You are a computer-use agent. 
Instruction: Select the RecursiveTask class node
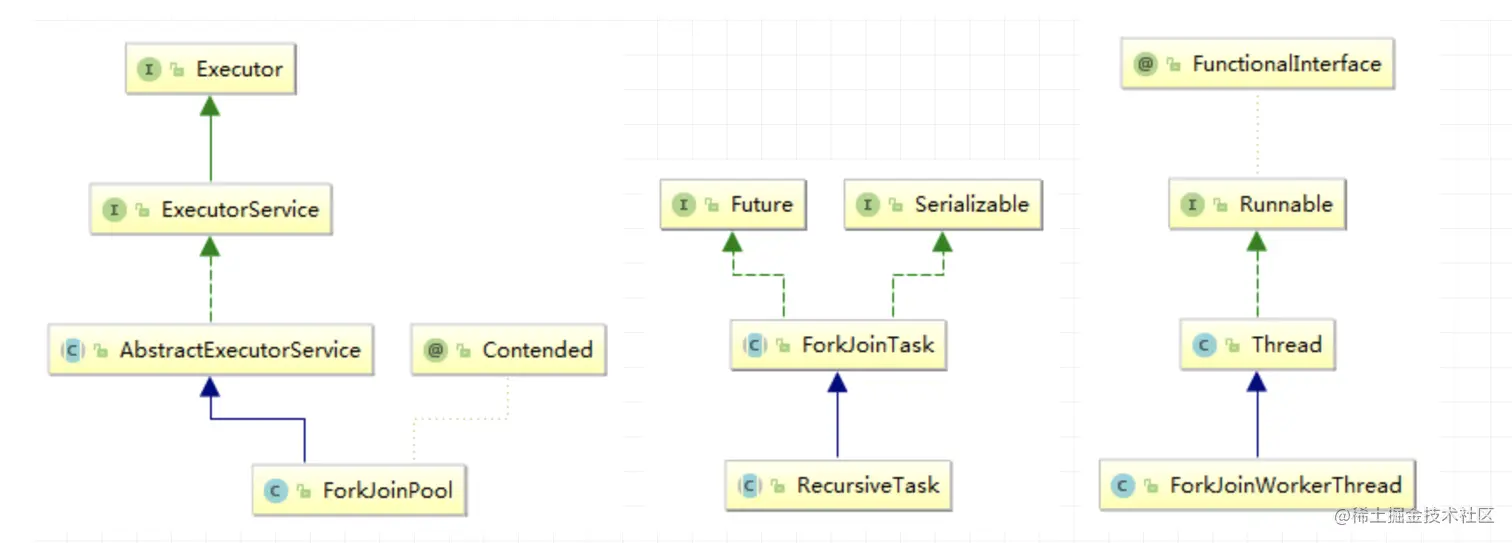(867, 486)
